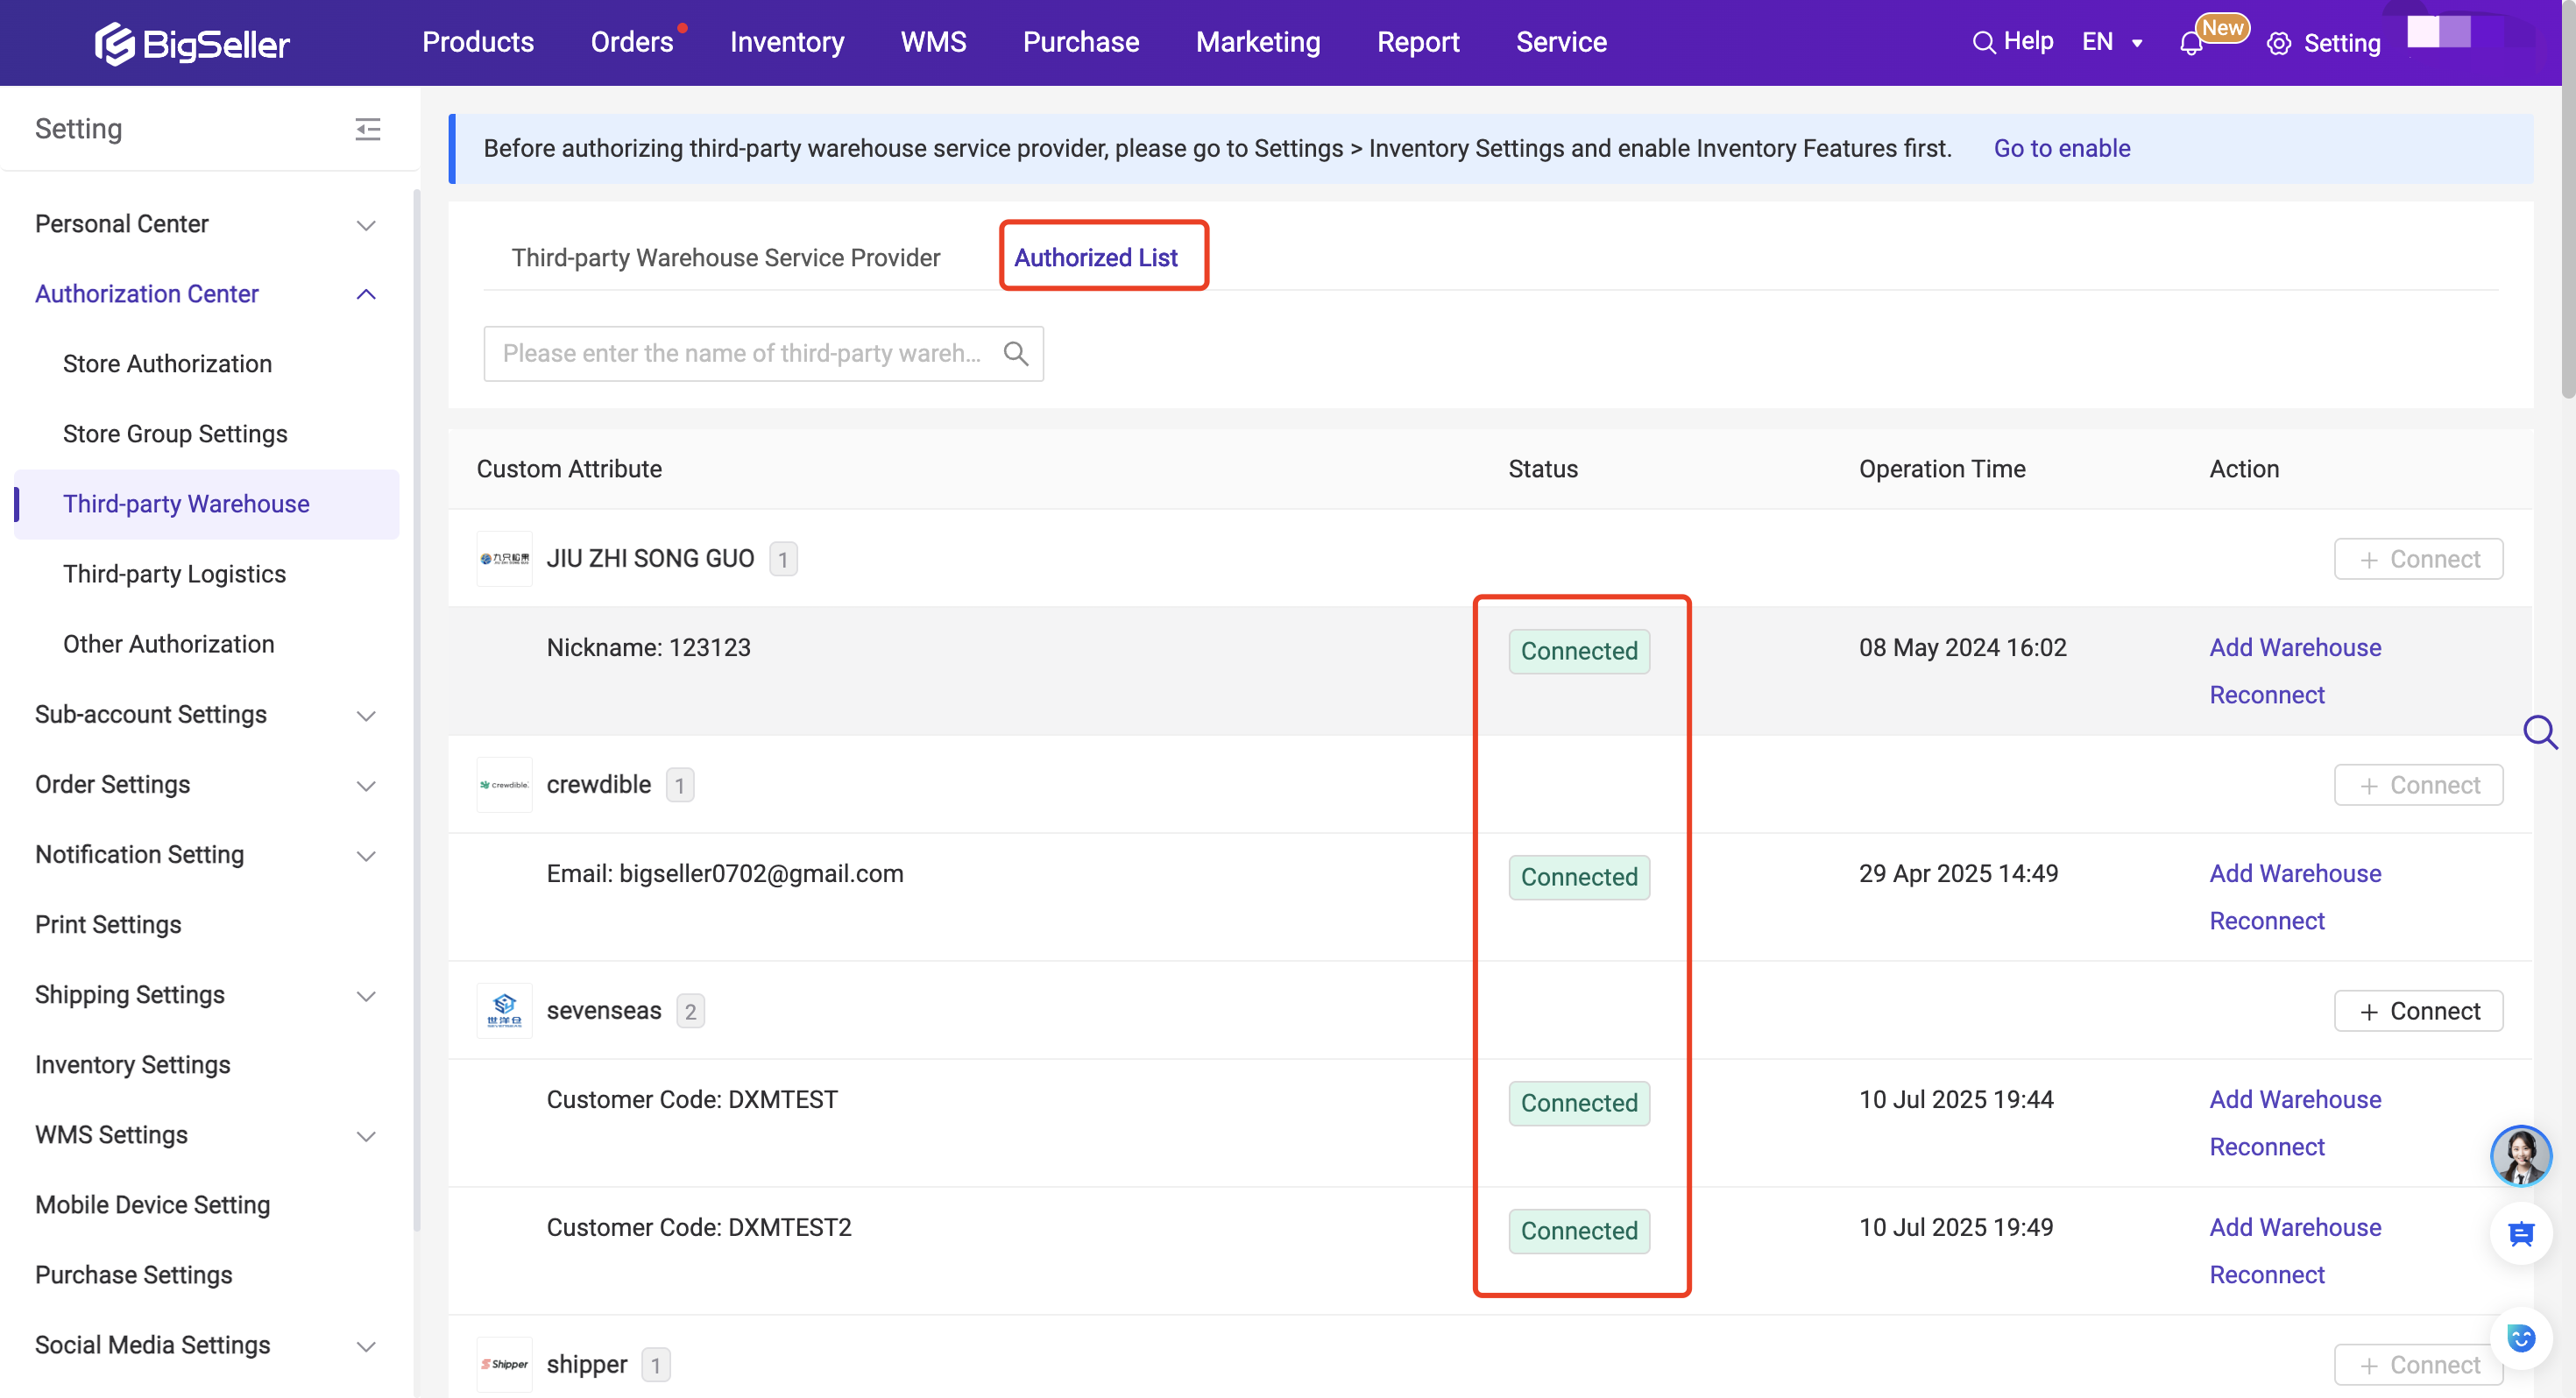Expand Personal Center section
This screenshot has height=1398, width=2576.
coord(367,225)
